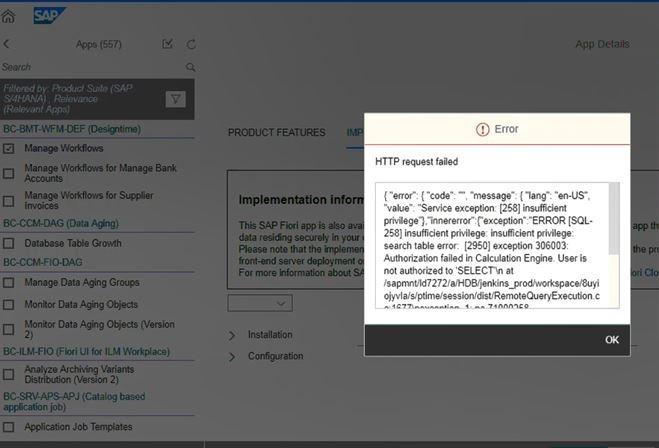Click the HTTP request failed message
659x448 pixels.
click(416, 162)
